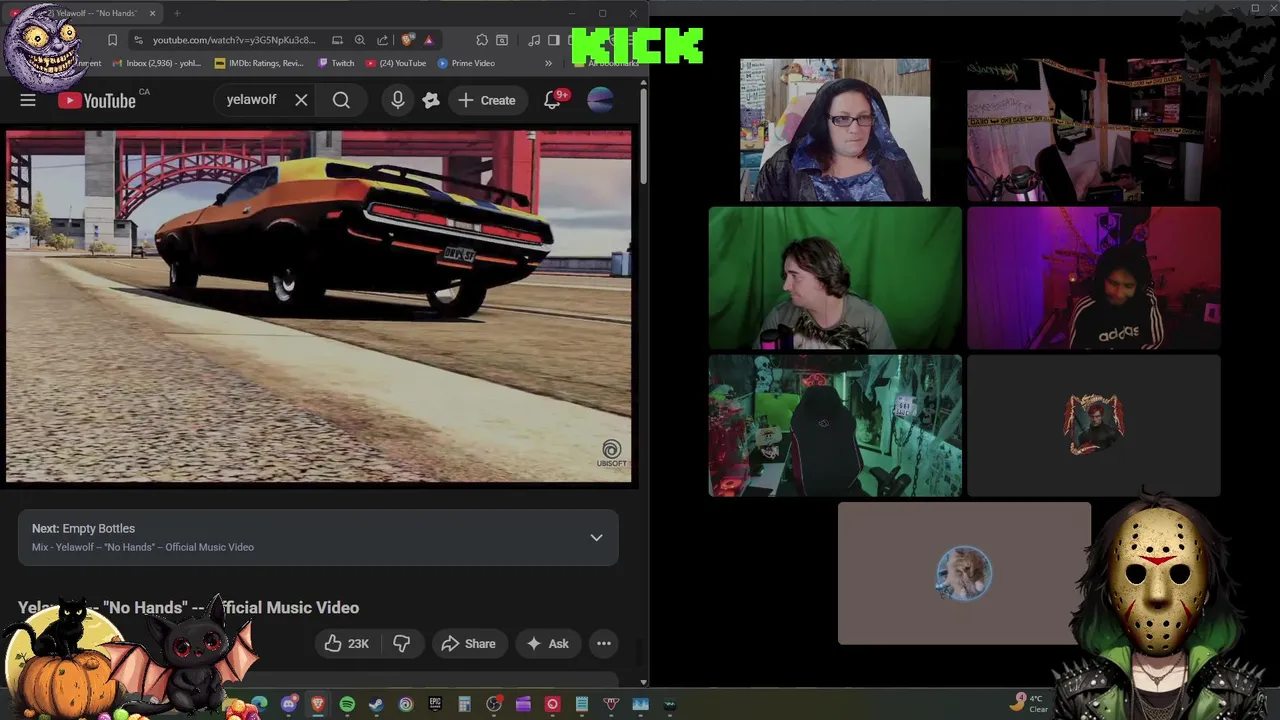Select the green screen webcam tile
Viewport: 1280px width, 720px height.
835,278
